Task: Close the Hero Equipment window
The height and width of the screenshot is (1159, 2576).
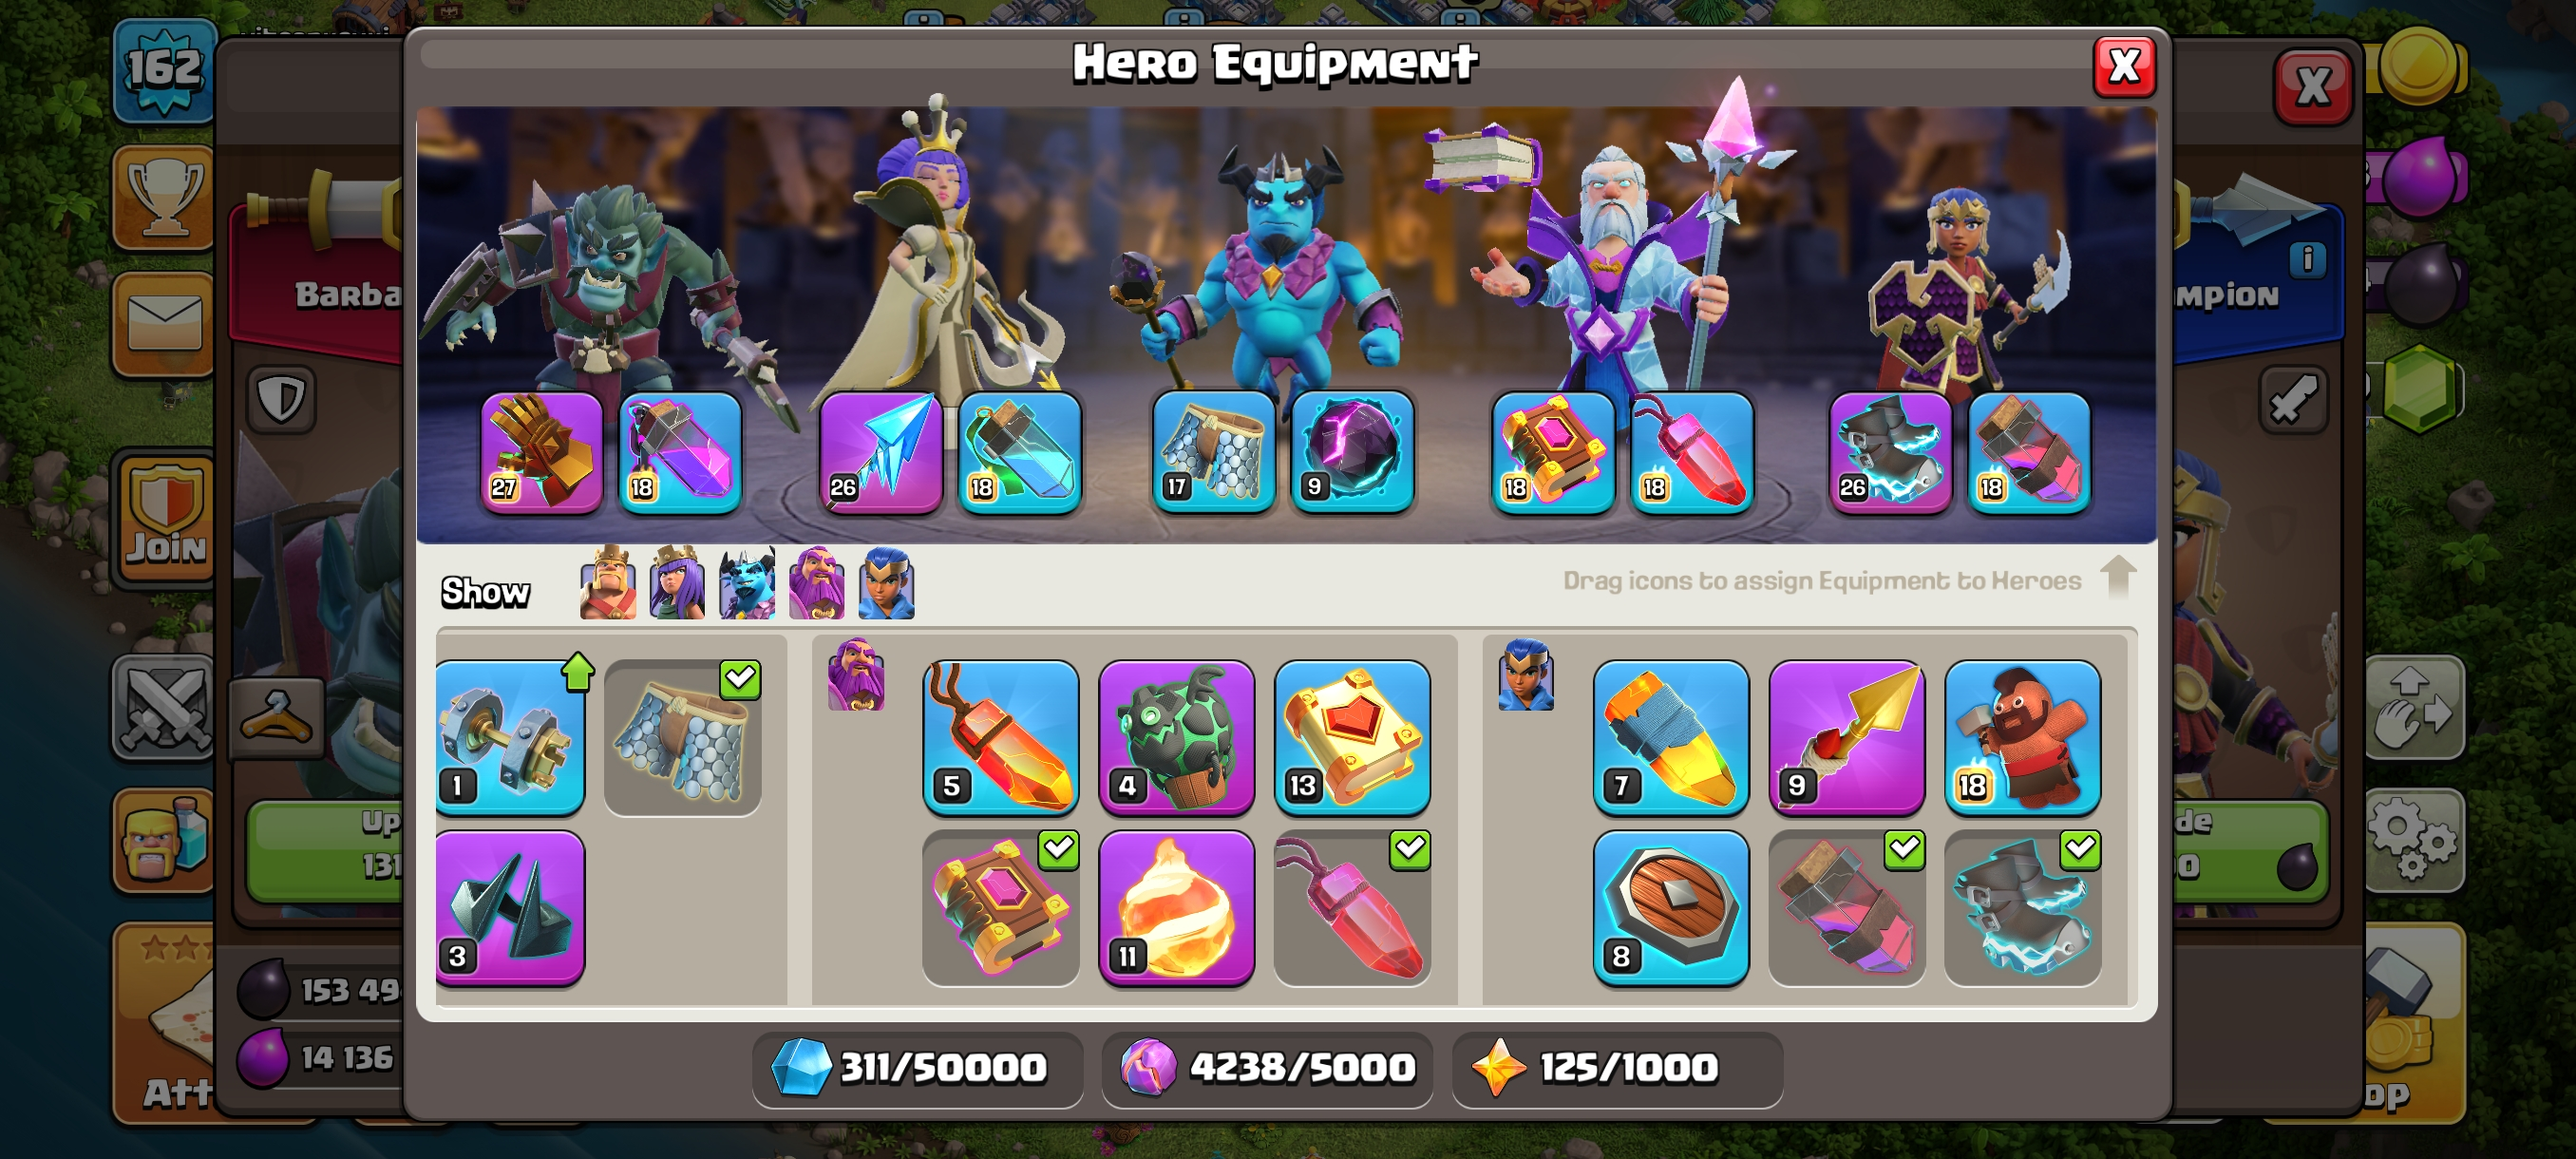Action: point(2124,67)
